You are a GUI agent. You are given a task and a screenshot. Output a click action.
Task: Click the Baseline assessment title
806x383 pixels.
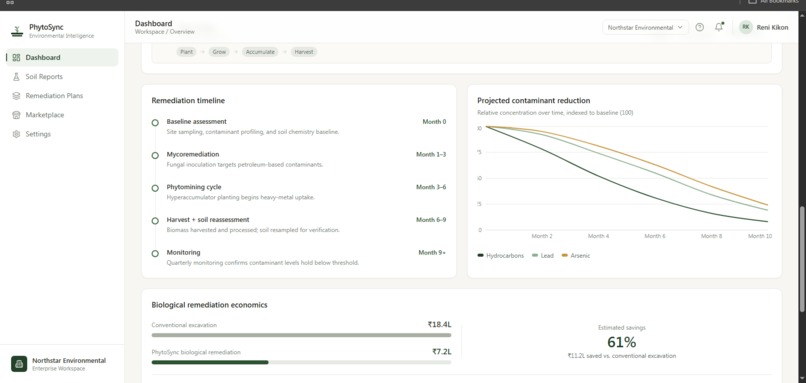coord(196,122)
